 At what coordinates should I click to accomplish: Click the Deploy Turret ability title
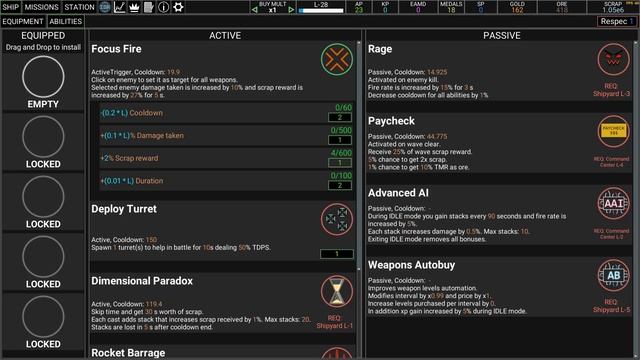124,209
